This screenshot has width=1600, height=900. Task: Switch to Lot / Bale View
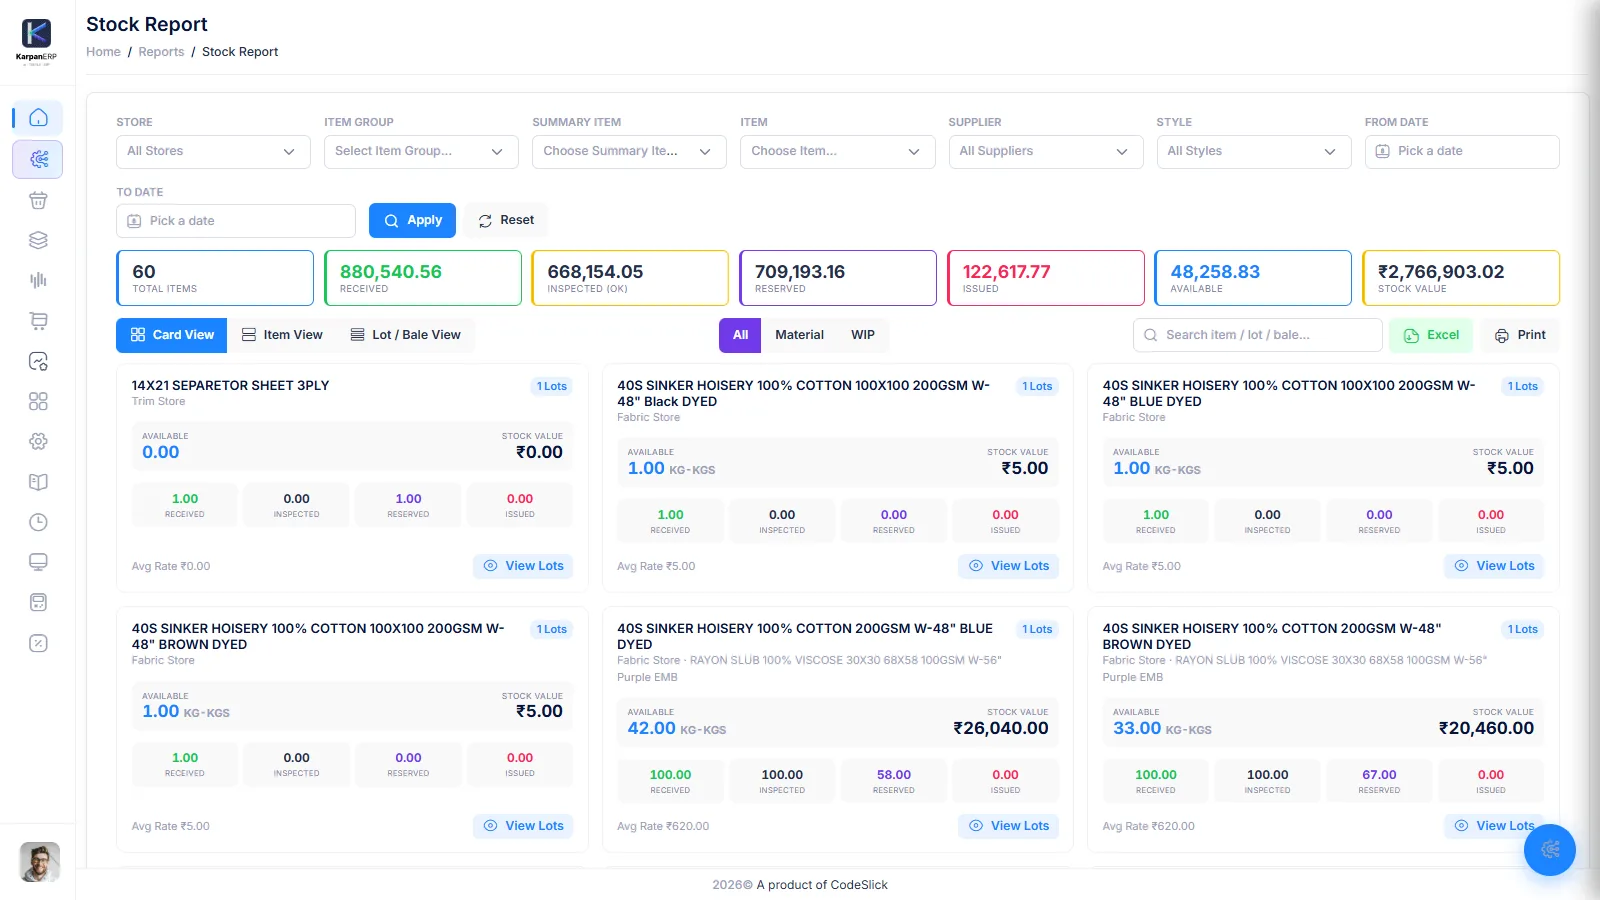[x=405, y=335]
